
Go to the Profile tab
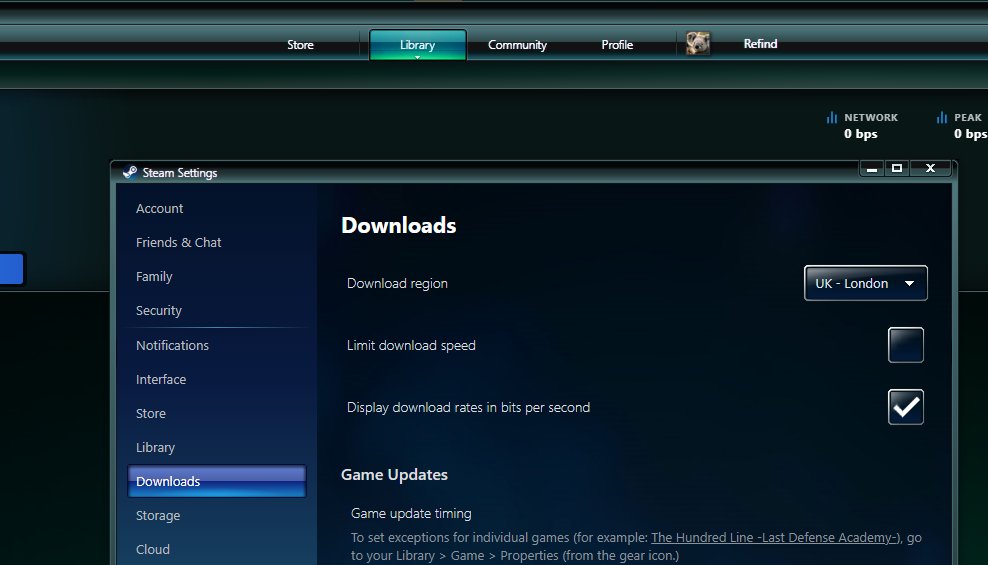click(617, 45)
